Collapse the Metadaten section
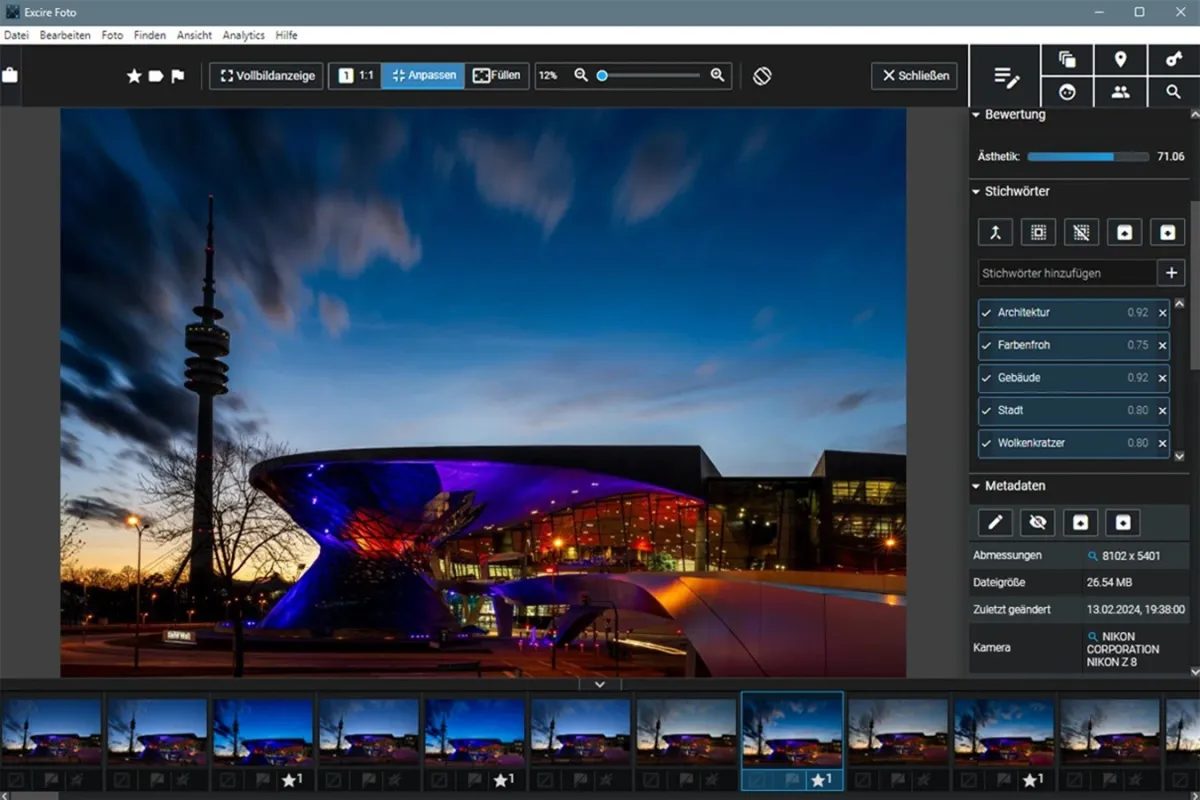The image size is (1200, 800). click(x=976, y=486)
